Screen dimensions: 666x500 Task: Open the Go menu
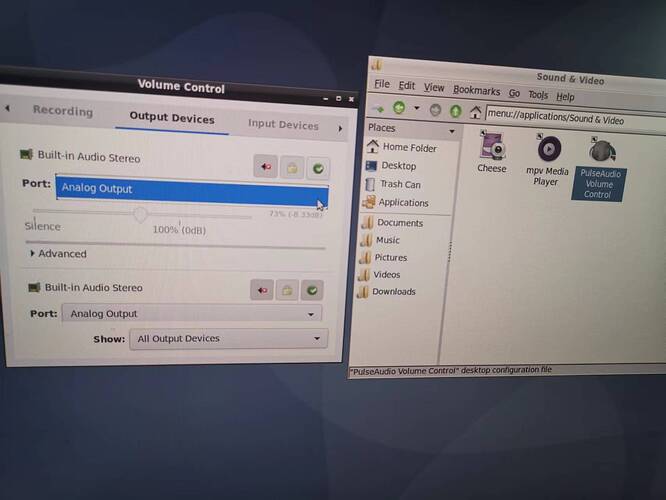(x=514, y=93)
